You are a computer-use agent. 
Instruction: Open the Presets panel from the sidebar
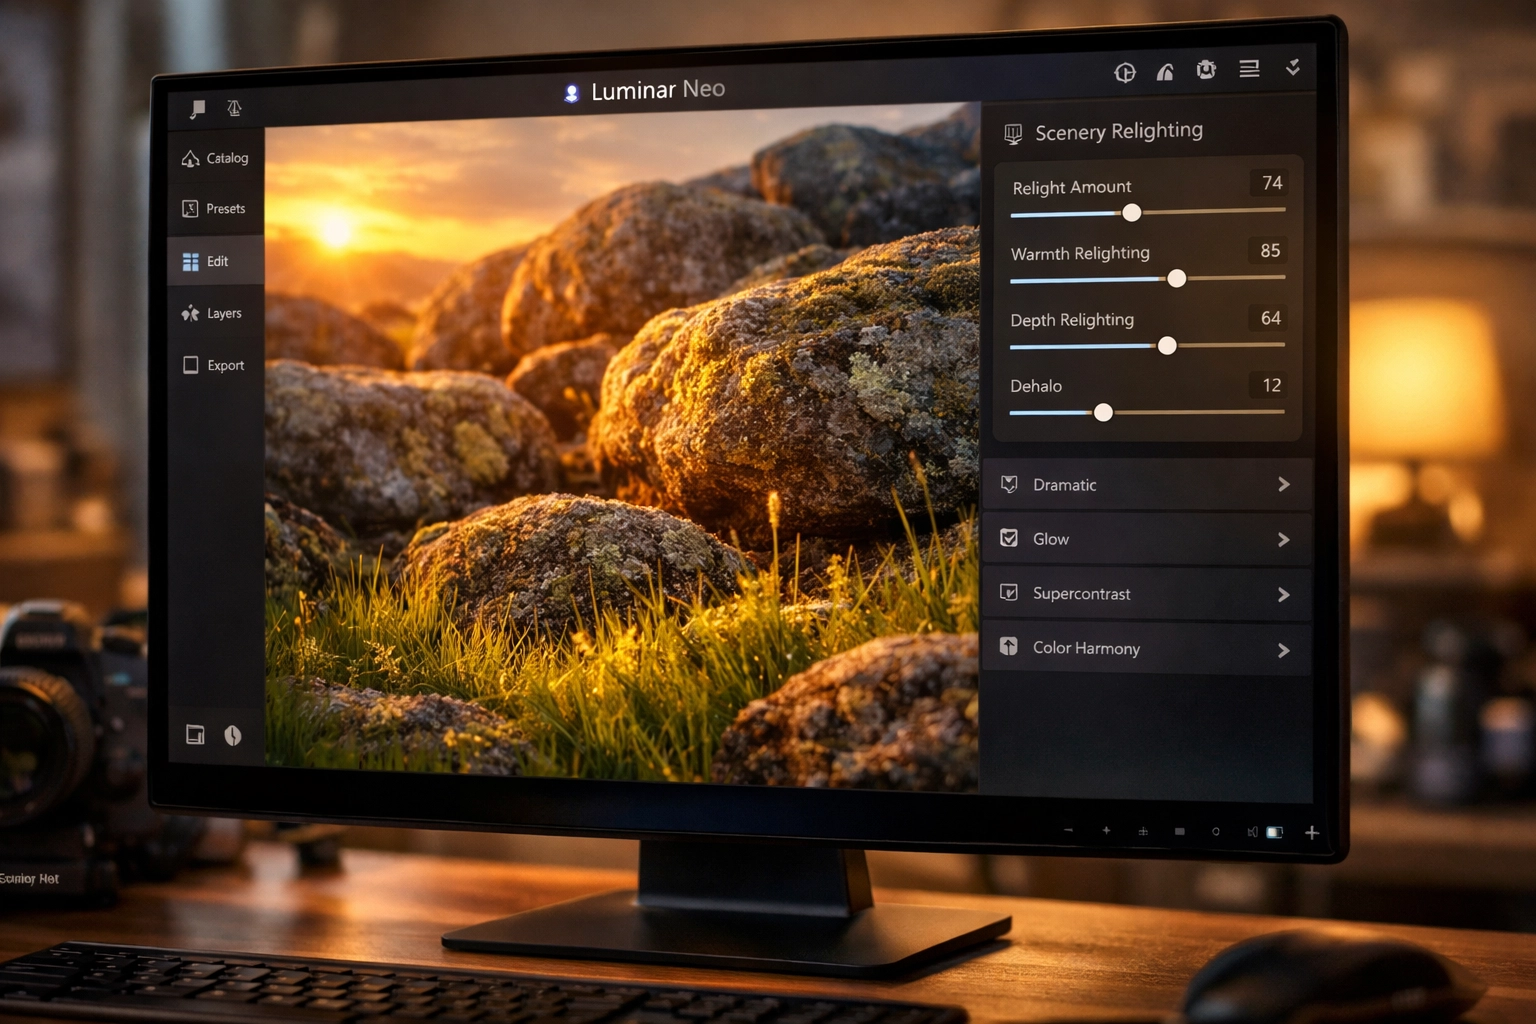pyautogui.click(x=190, y=208)
